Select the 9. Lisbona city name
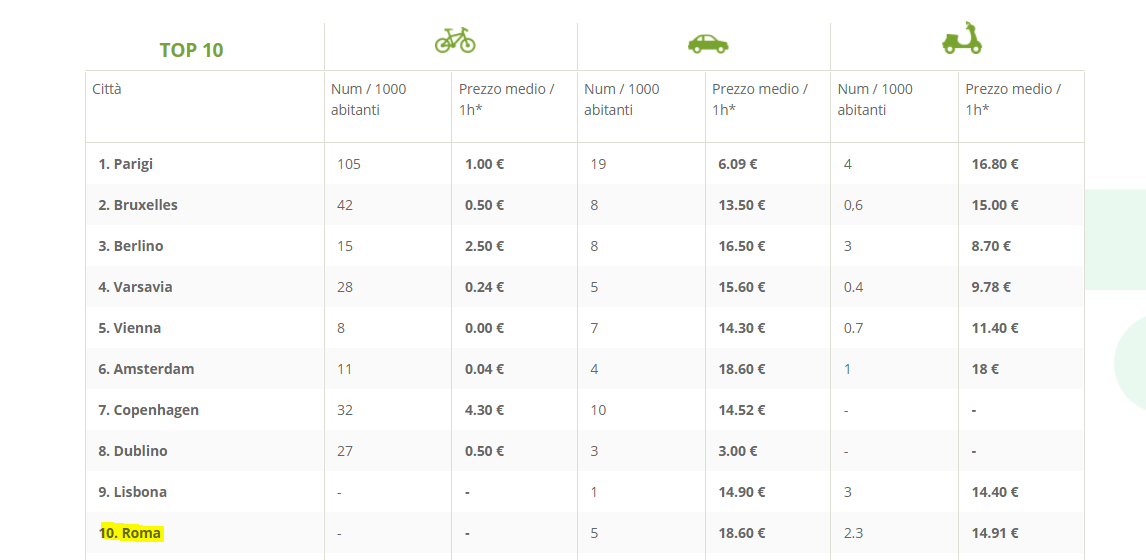The width and height of the screenshot is (1146, 560). click(133, 492)
